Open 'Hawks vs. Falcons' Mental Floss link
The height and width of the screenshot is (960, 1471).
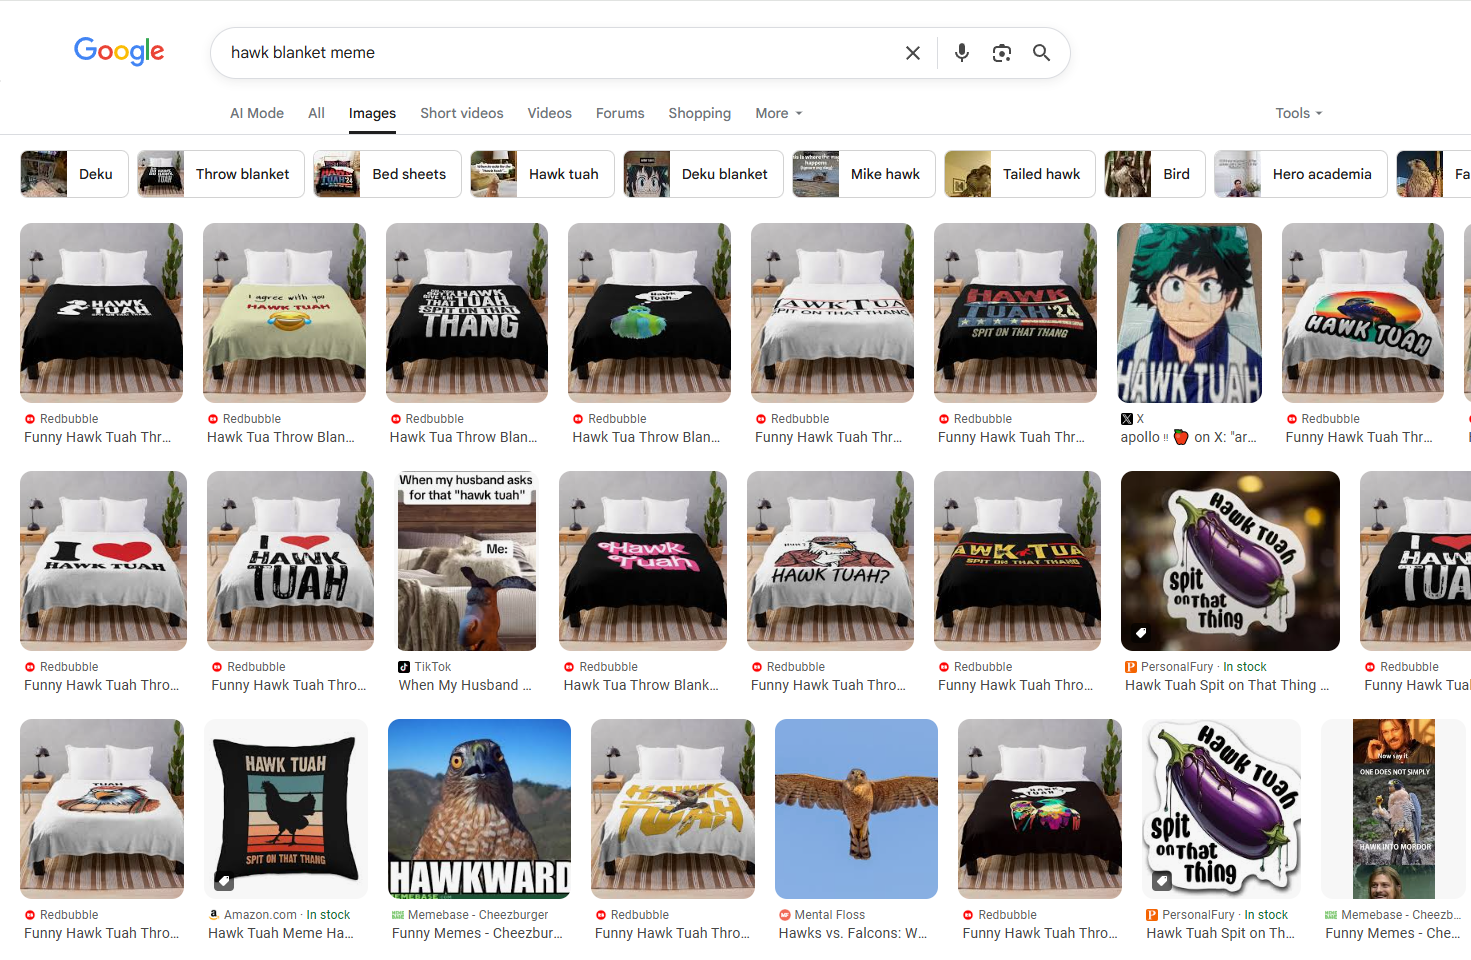853,933
